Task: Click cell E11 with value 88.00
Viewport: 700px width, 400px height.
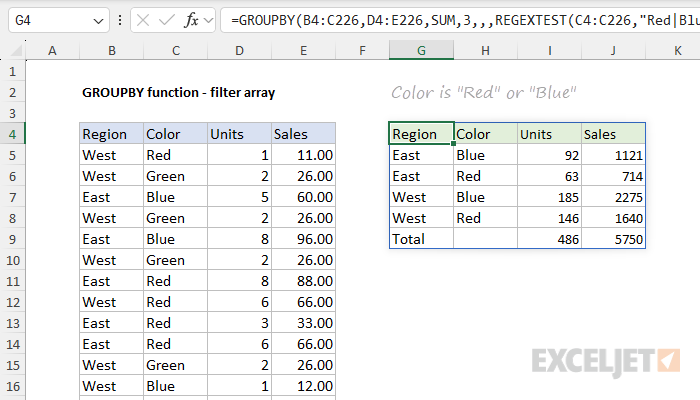Action: coord(304,281)
